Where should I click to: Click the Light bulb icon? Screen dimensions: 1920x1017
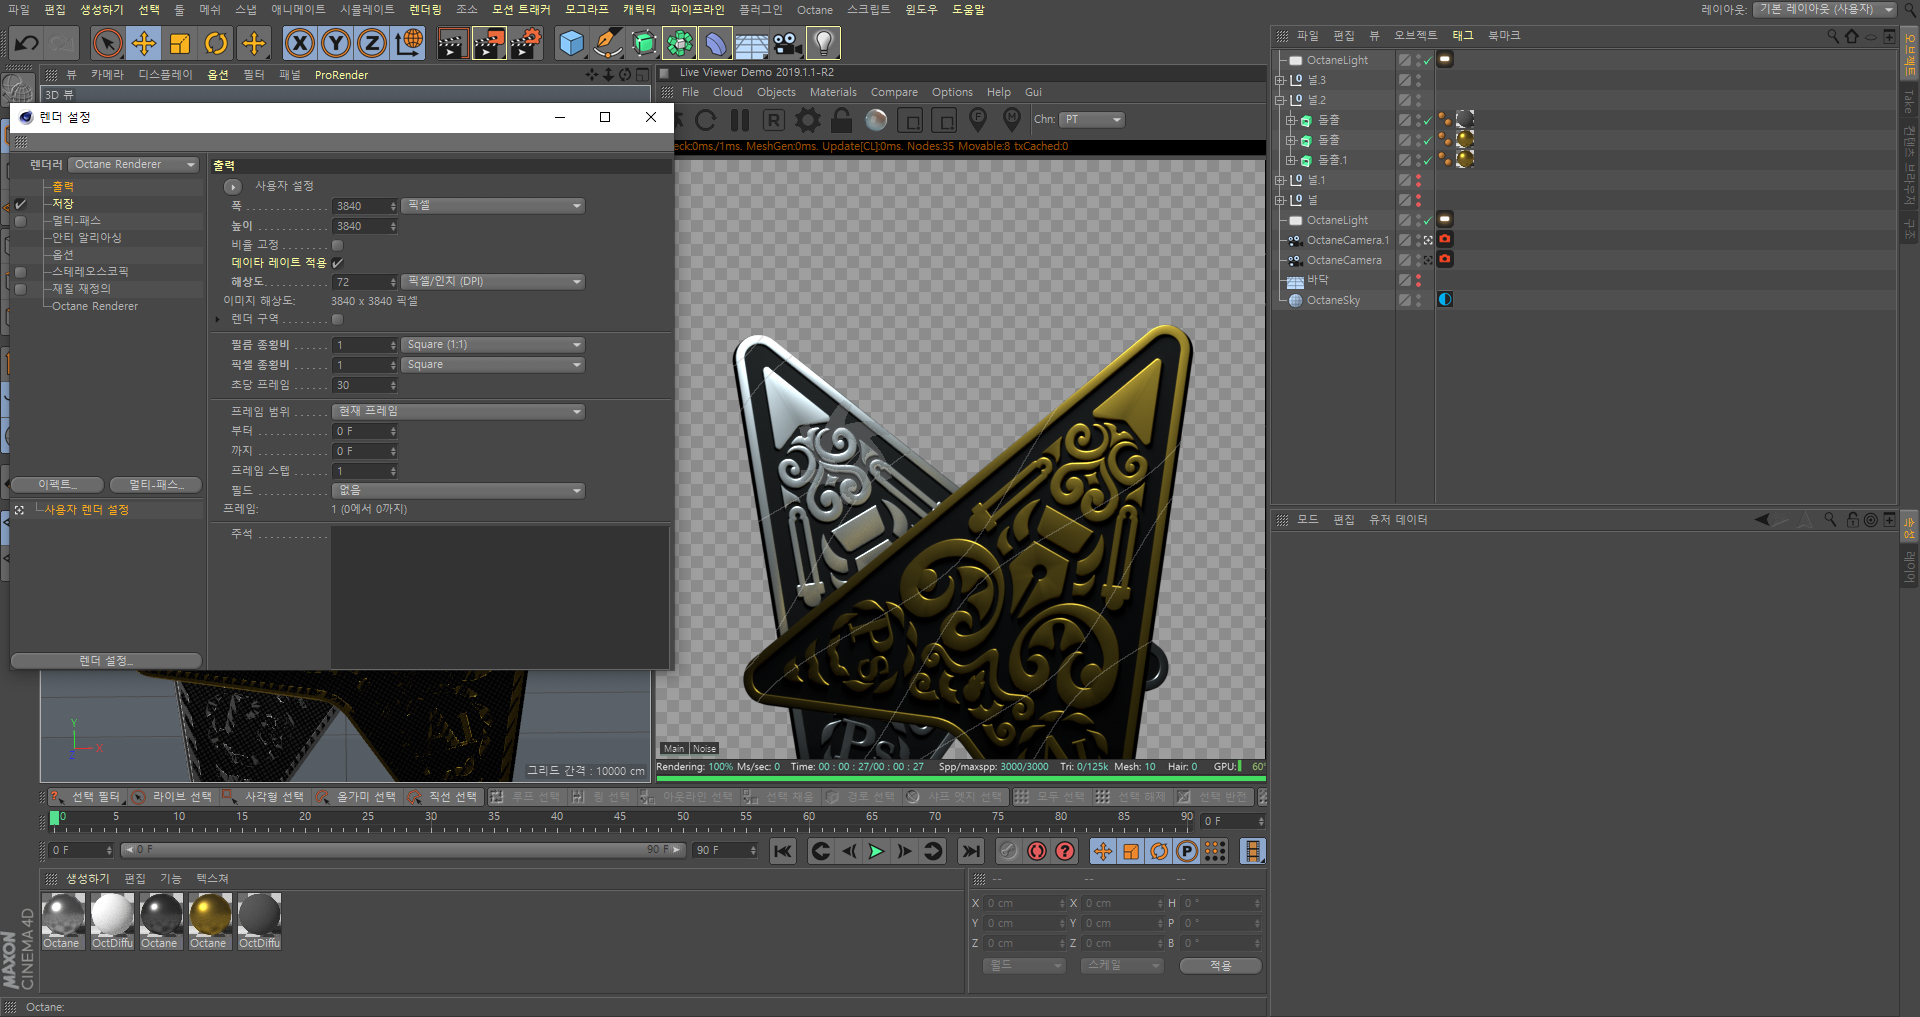[824, 43]
